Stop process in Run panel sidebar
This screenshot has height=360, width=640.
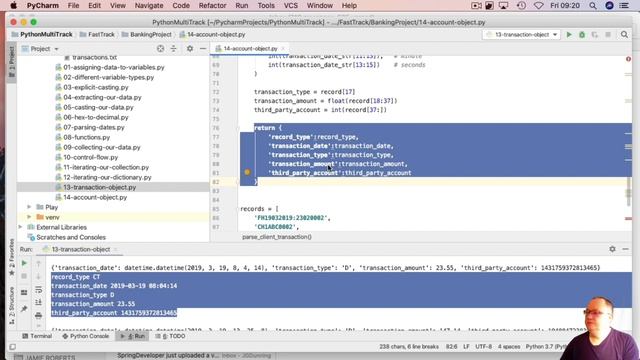[24, 276]
